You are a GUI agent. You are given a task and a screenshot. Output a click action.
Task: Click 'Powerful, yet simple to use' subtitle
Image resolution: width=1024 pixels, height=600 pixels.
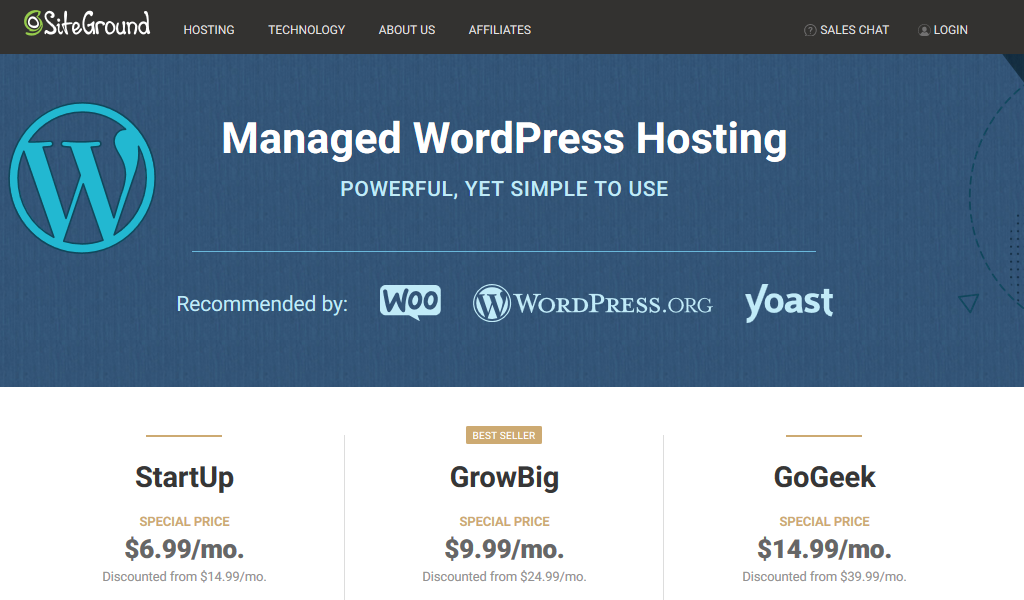[x=504, y=189]
